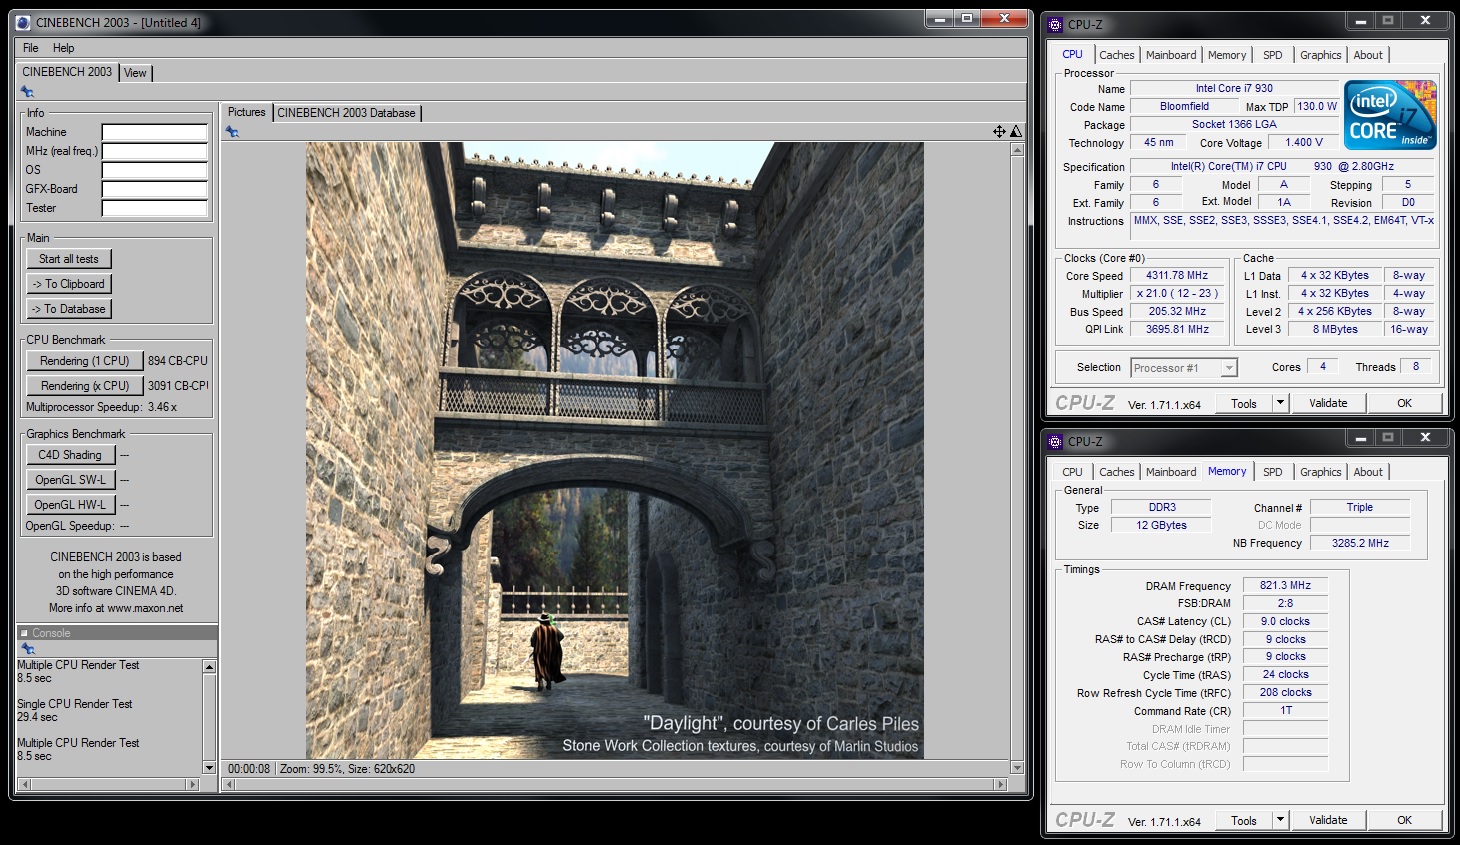This screenshot has height=845, width=1460.
Task: Open SPD tab in lower CPU-Z window
Action: 1272,472
